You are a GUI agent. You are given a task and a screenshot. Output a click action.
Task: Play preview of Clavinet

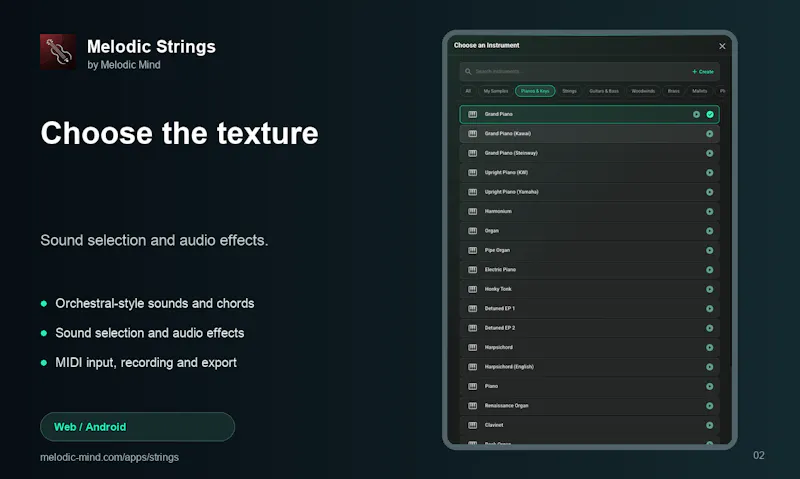709,425
